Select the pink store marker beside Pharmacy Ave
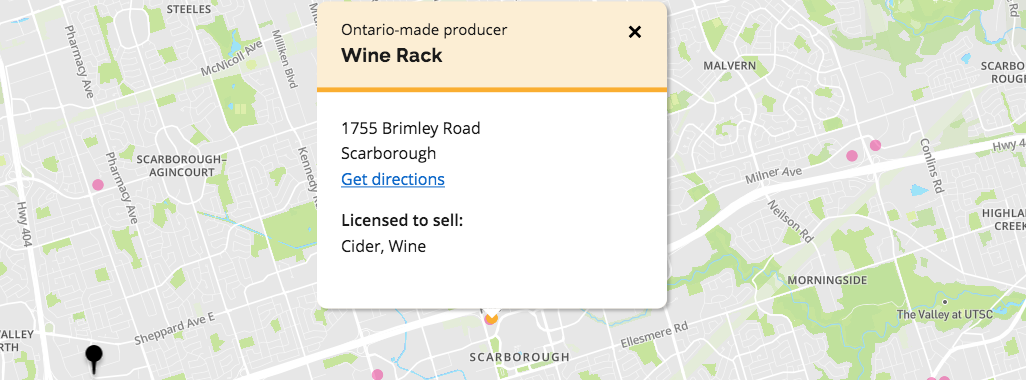 pos(98,185)
